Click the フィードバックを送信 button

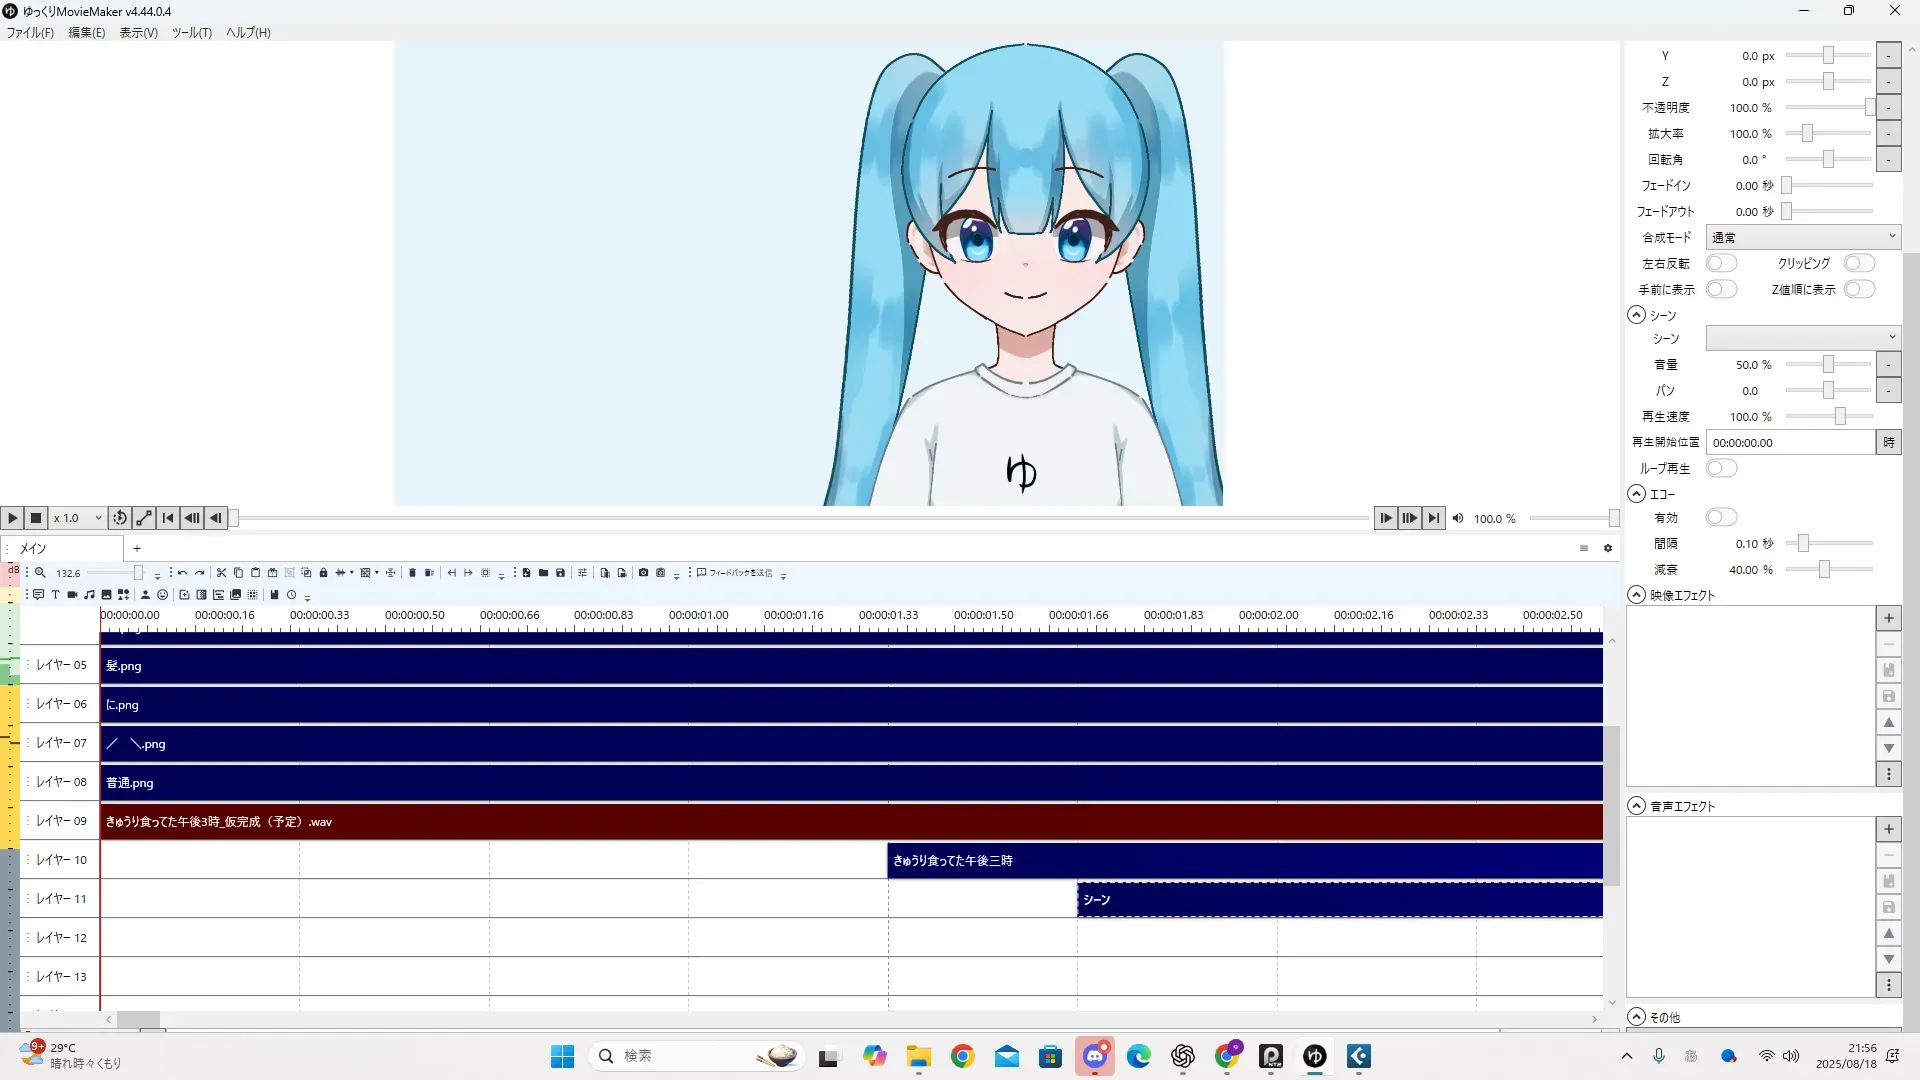[x=735, y=573]
